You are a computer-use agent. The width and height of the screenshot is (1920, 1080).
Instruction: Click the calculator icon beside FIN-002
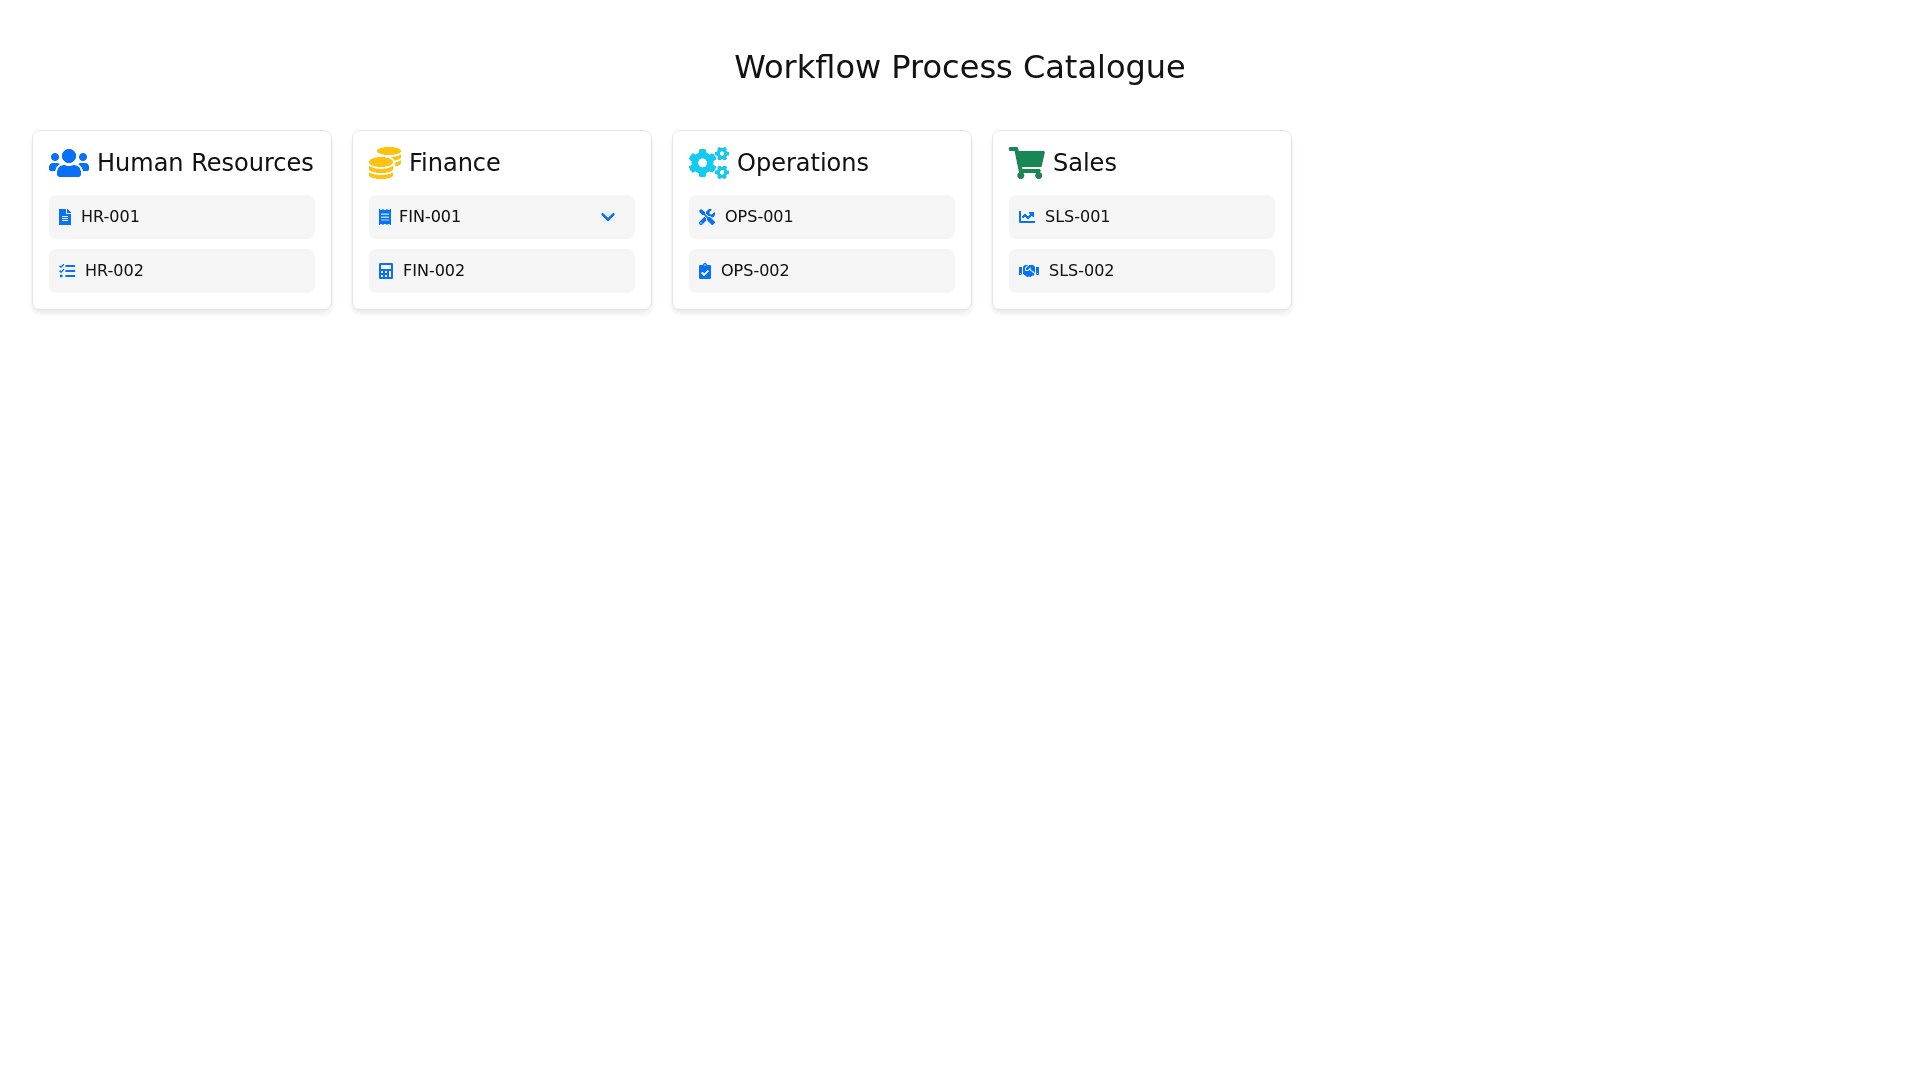point(386,271)
